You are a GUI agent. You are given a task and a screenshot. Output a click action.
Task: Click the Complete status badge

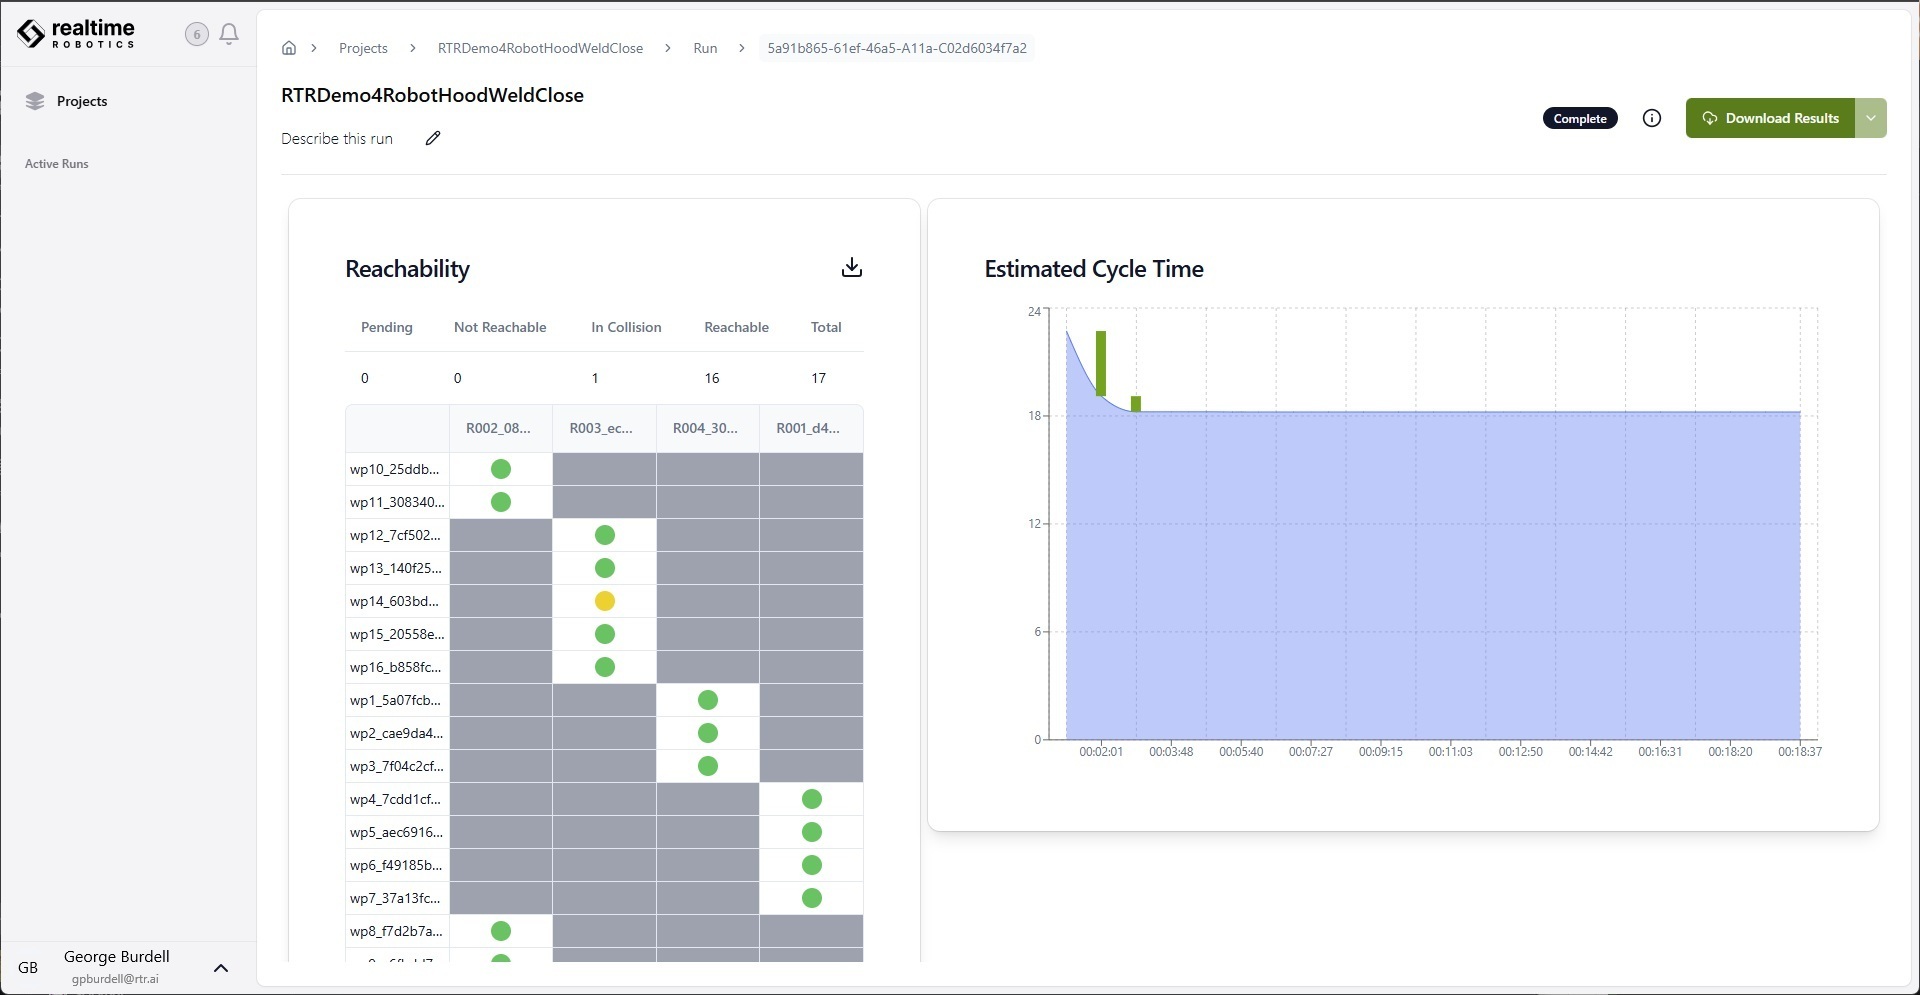[1579, 118]
